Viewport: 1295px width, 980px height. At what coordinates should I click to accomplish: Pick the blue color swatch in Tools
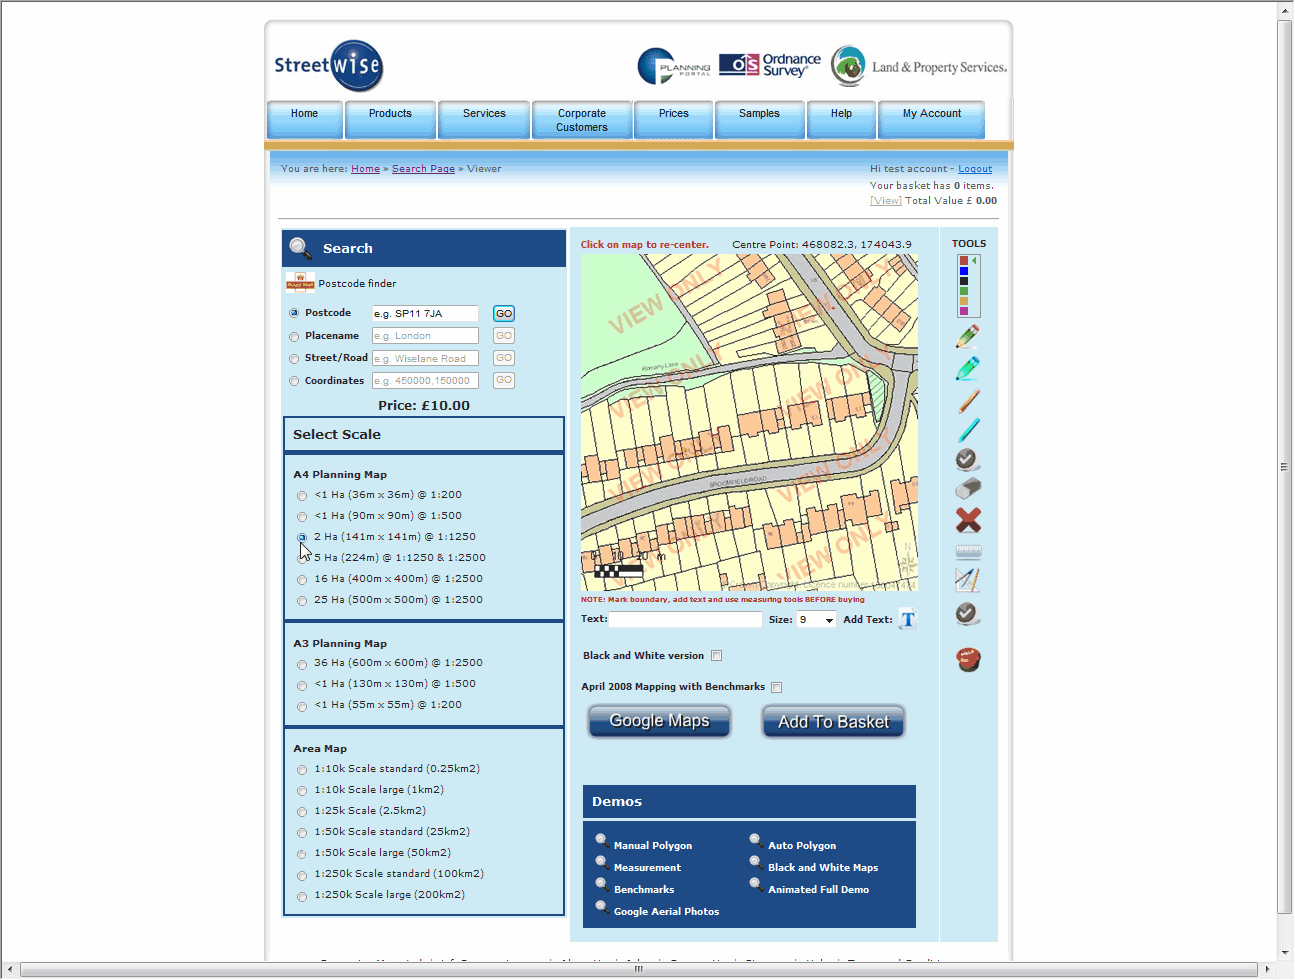pyautogui.click(x=964, y=271)
